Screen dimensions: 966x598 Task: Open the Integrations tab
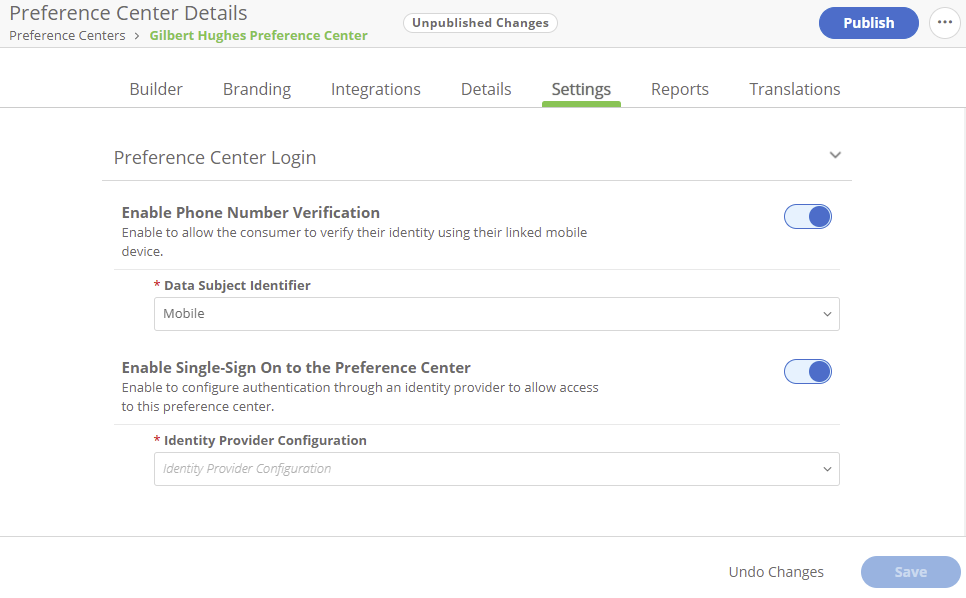(375, 89)
